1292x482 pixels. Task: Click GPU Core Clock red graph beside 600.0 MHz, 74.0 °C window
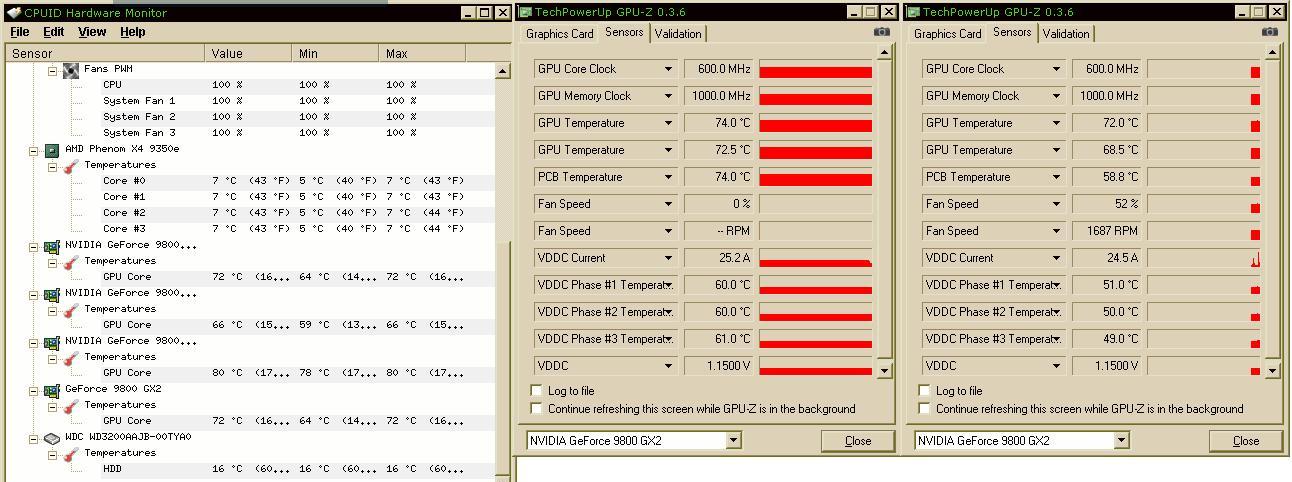(x=816, y=69)
